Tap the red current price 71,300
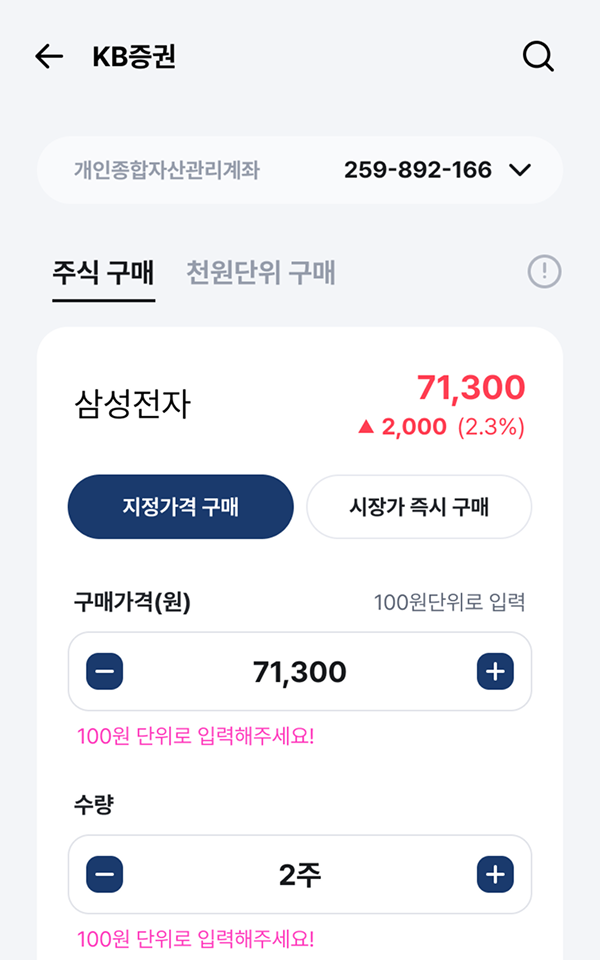The height and width of the screenshot is (960, 600). pos(470,387)
